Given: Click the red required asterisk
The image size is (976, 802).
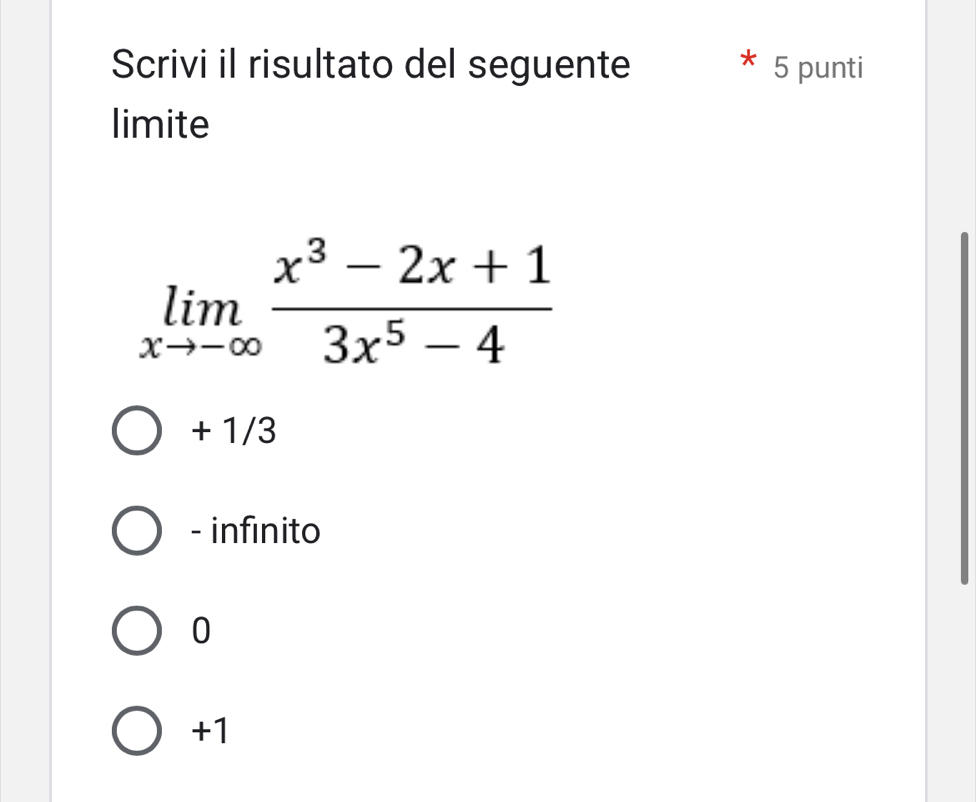Looking at the screenshot, I should [745, 60].
